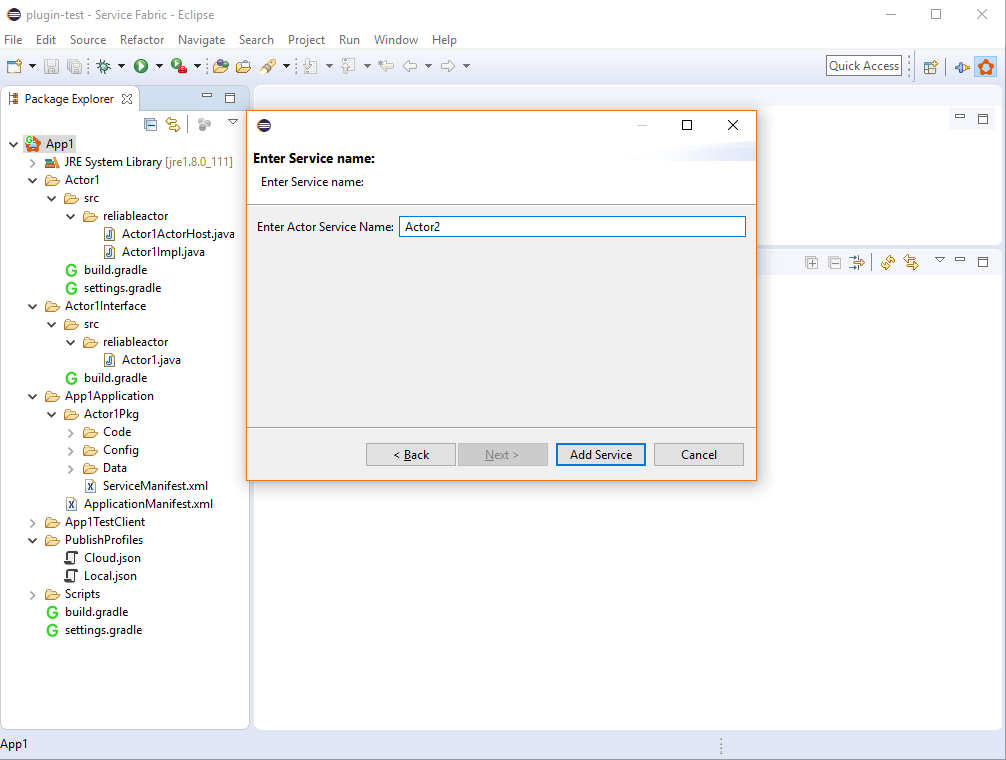Click inside the Actor Service Name field

point(571,226)
